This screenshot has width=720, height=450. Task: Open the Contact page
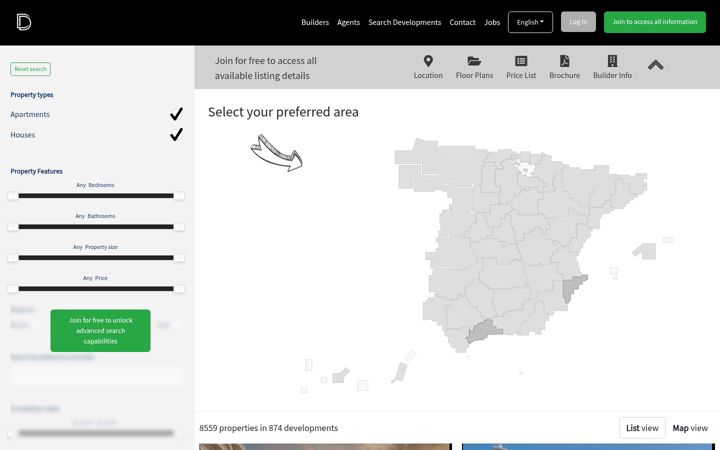point(462,22)
